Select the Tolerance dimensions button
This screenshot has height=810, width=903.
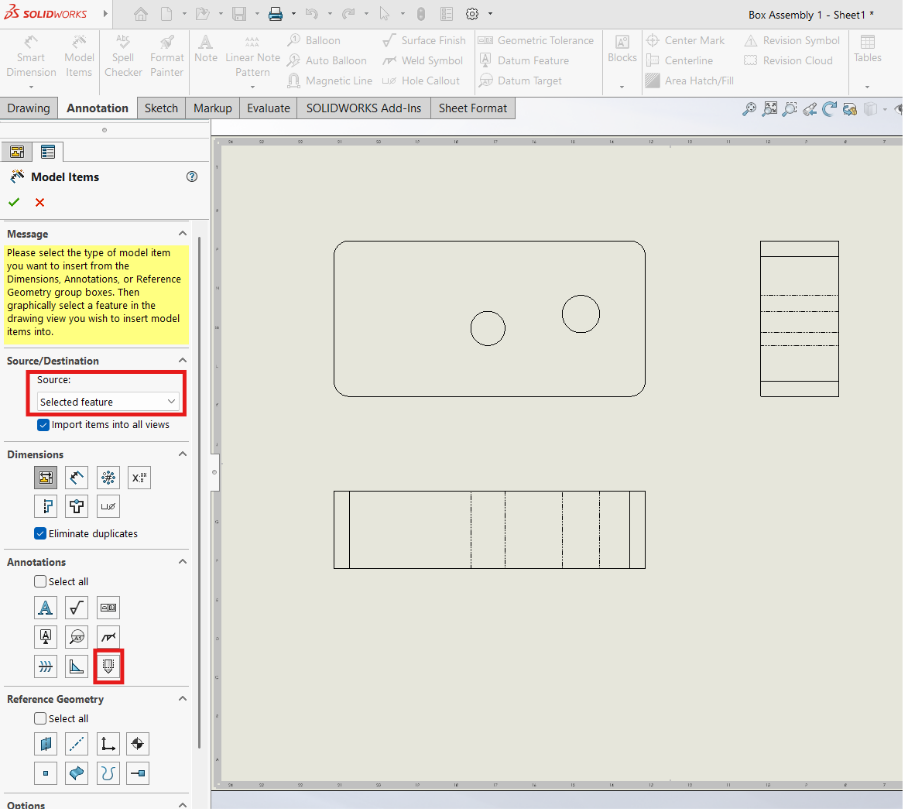coord(139,477)
